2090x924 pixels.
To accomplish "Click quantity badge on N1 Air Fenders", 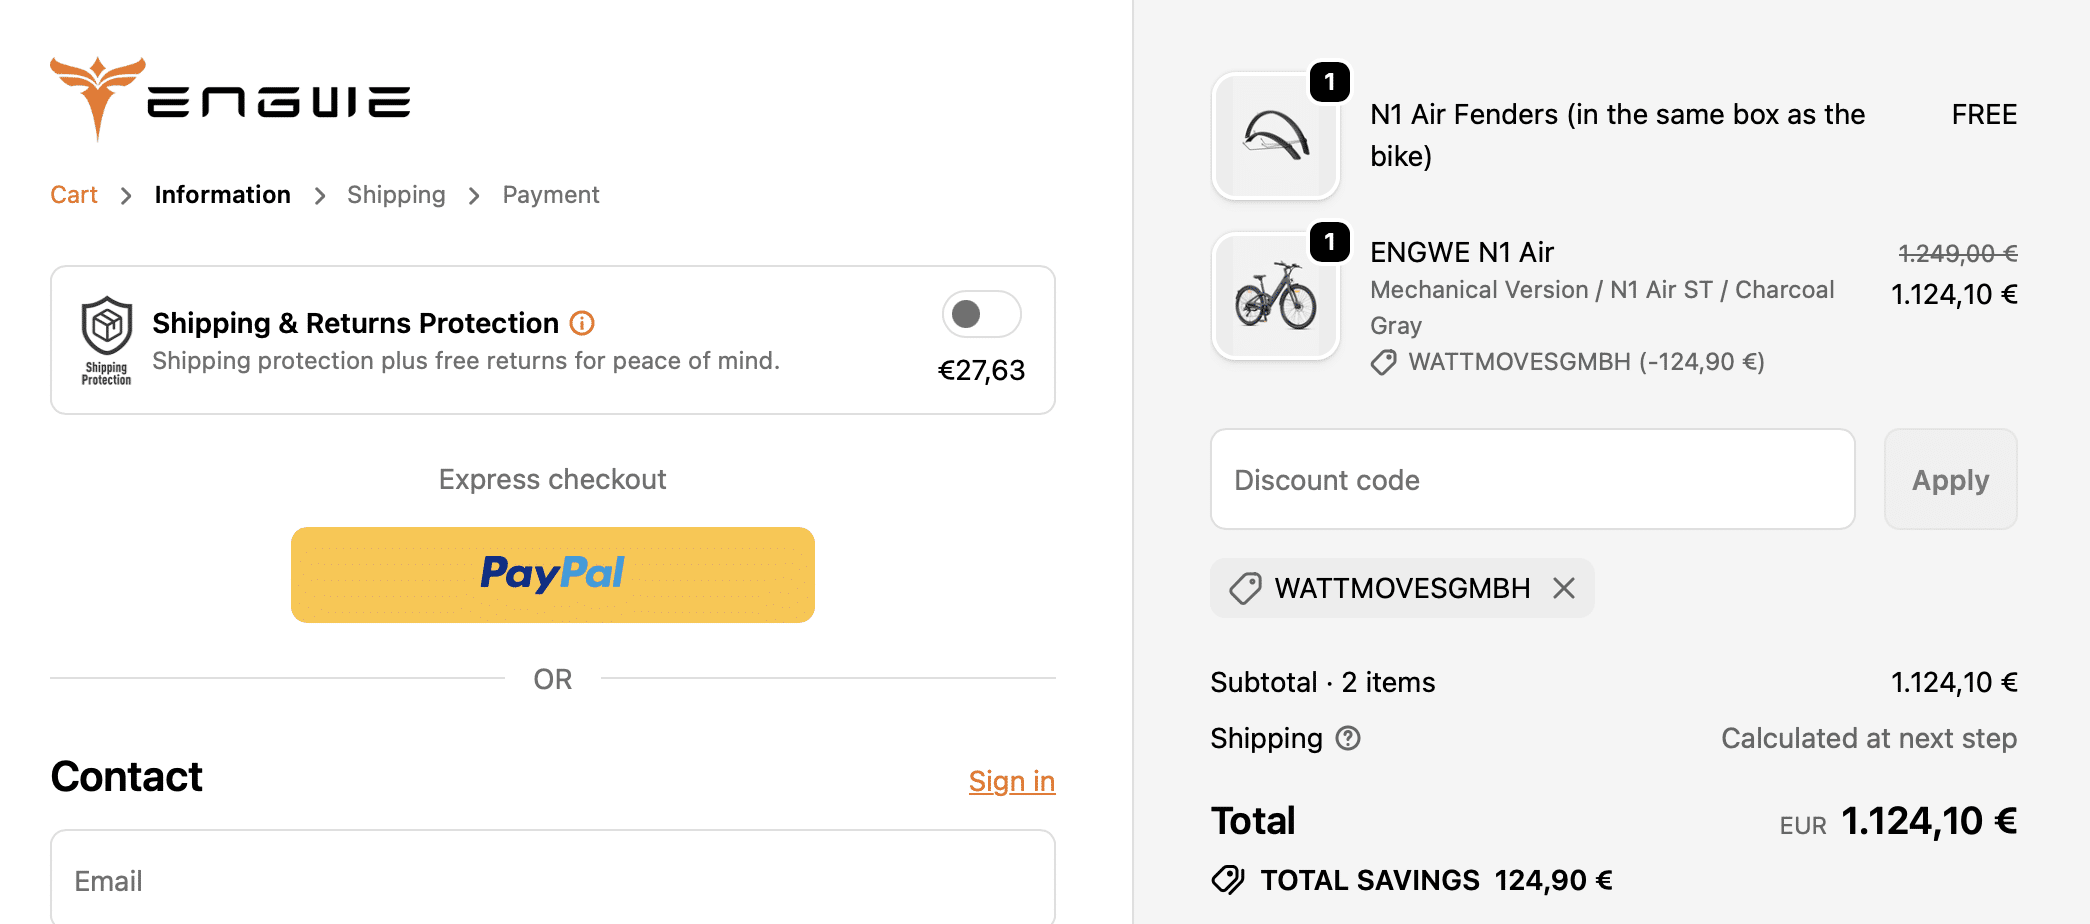I will click(x=1330, y=82).
